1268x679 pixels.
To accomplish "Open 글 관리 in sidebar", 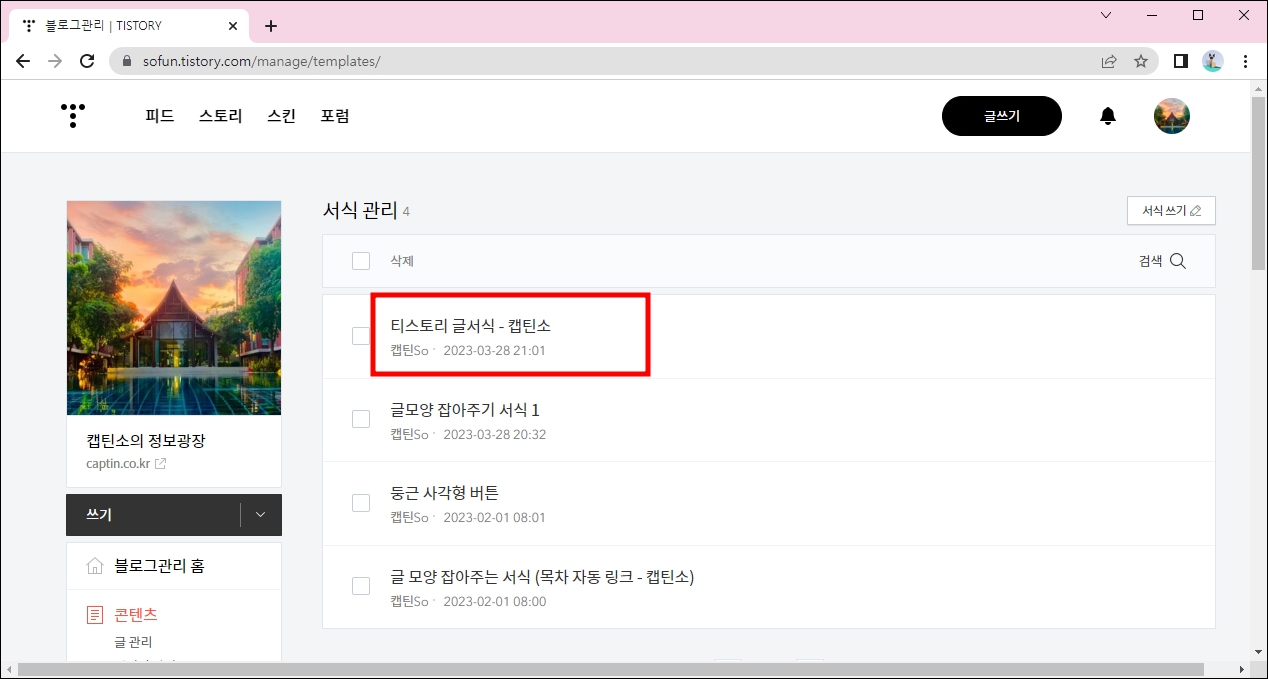I will [133, 642].
